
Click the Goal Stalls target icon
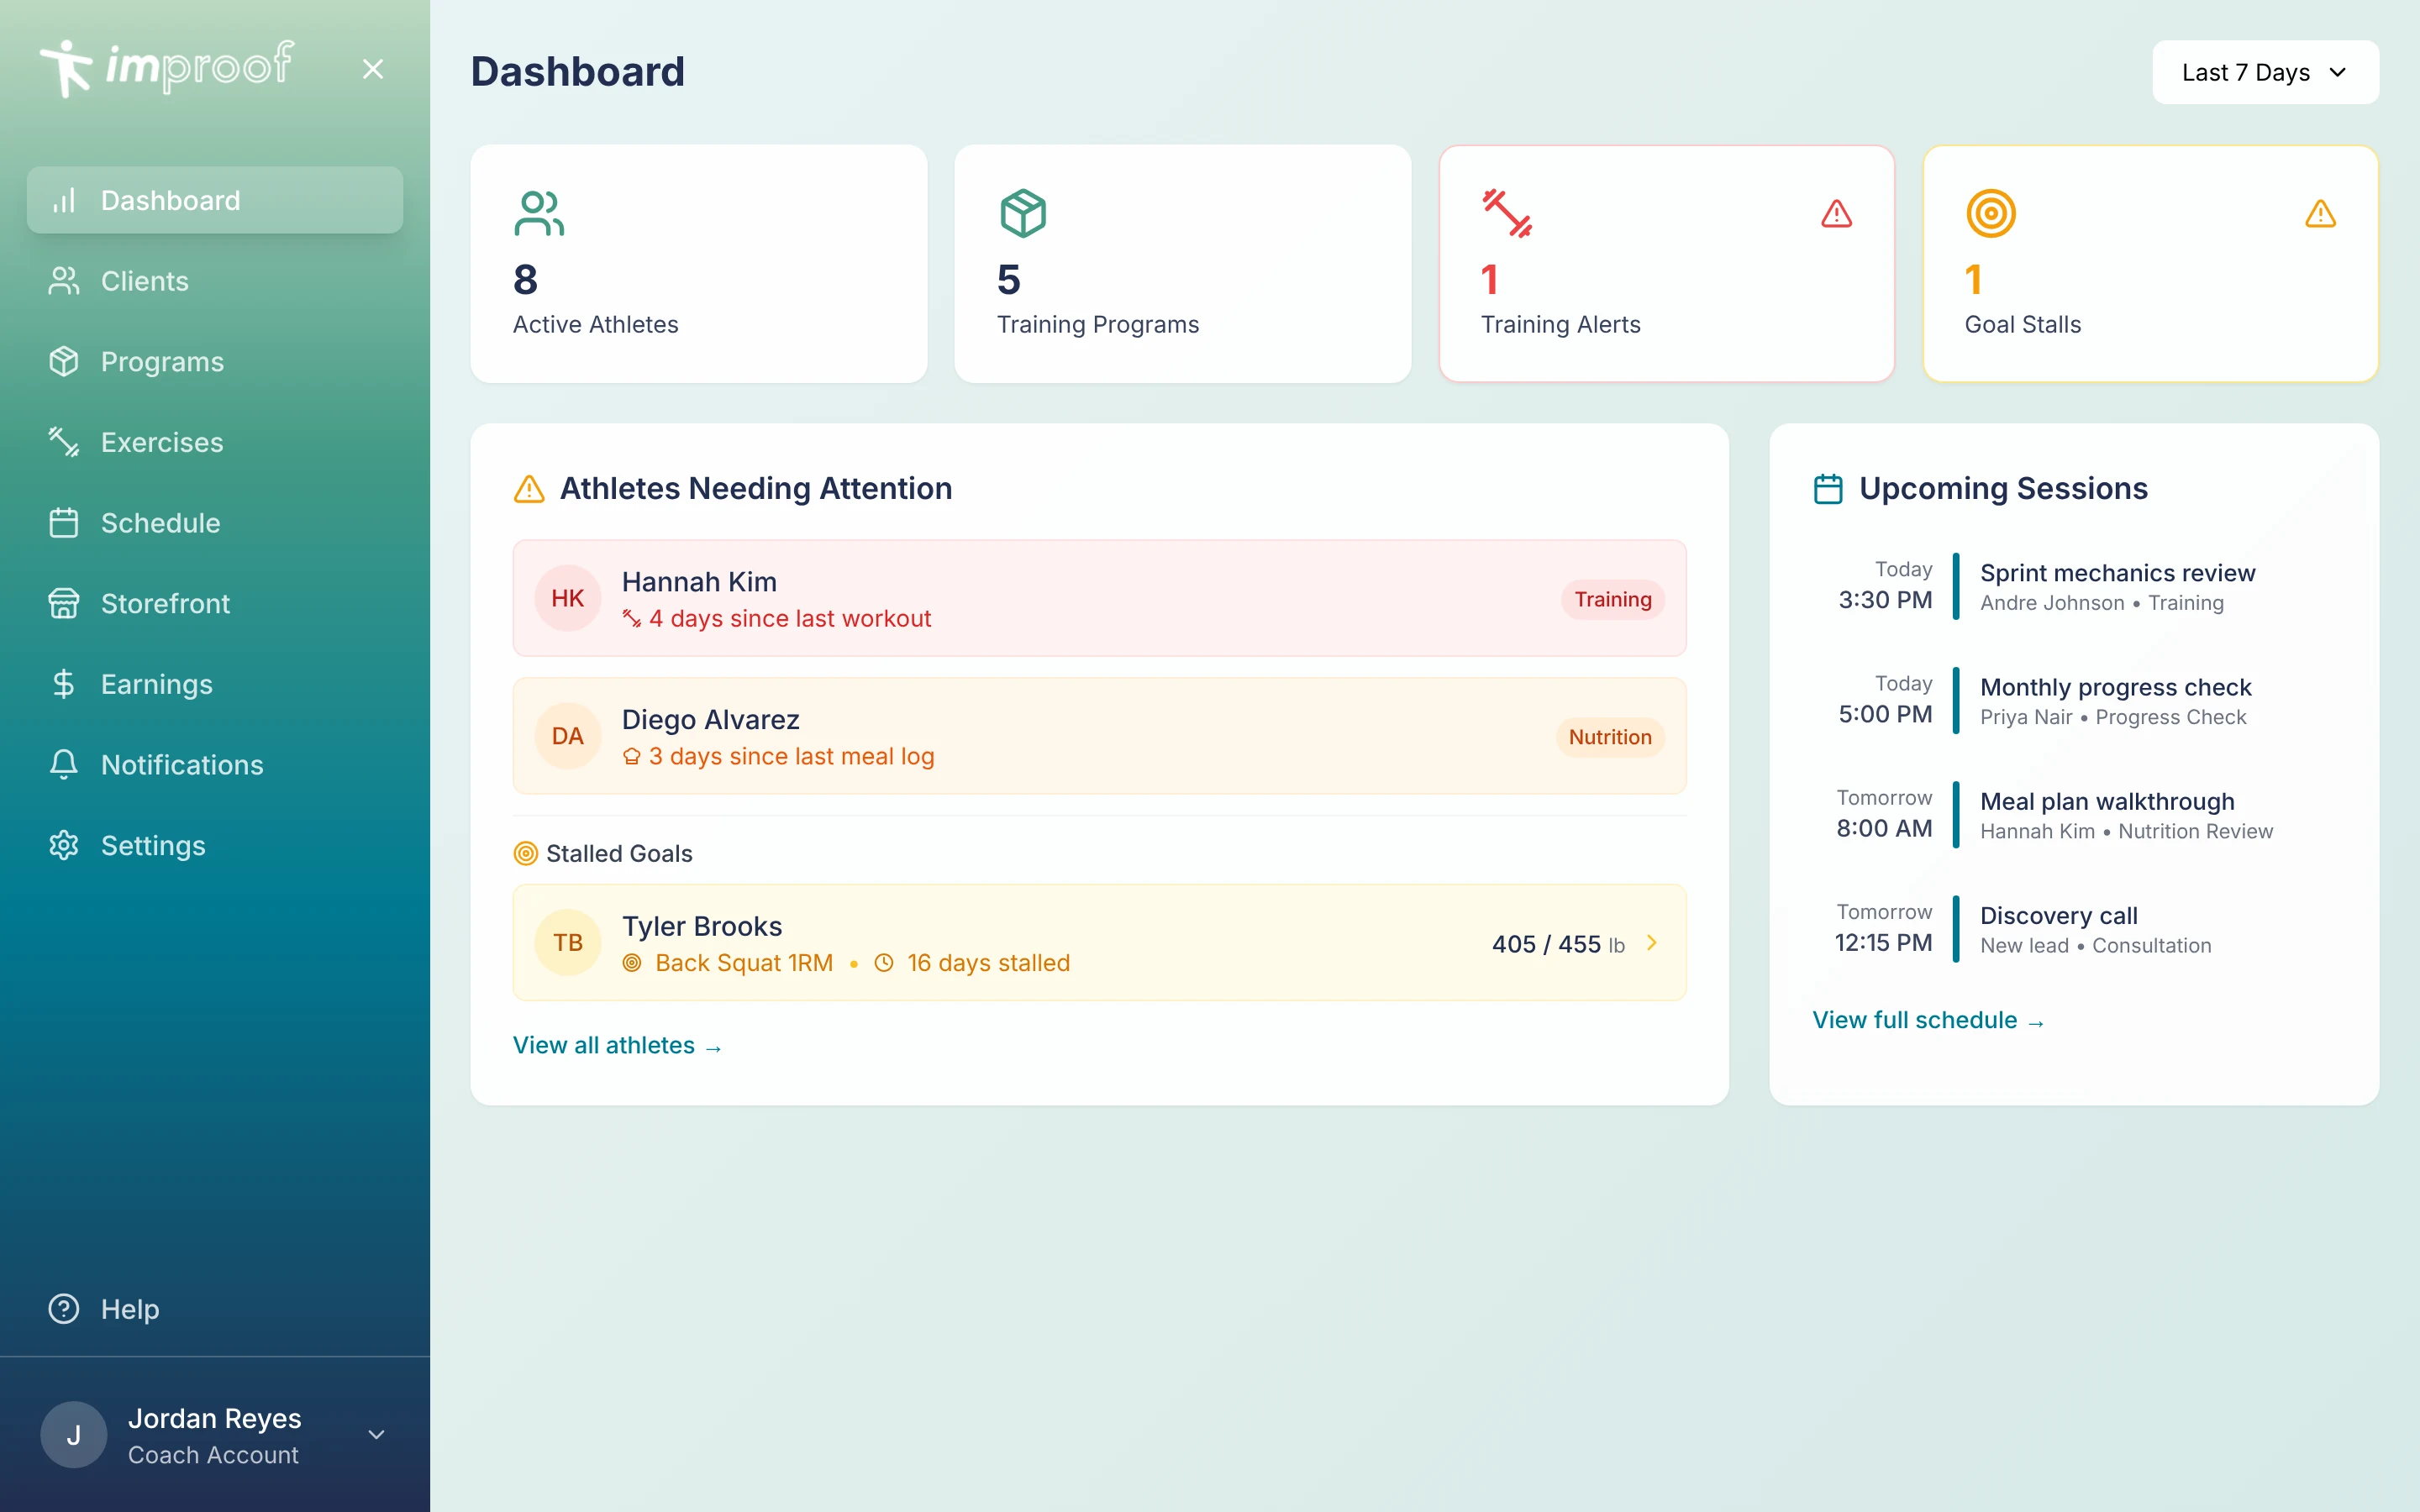[1991, 213]
